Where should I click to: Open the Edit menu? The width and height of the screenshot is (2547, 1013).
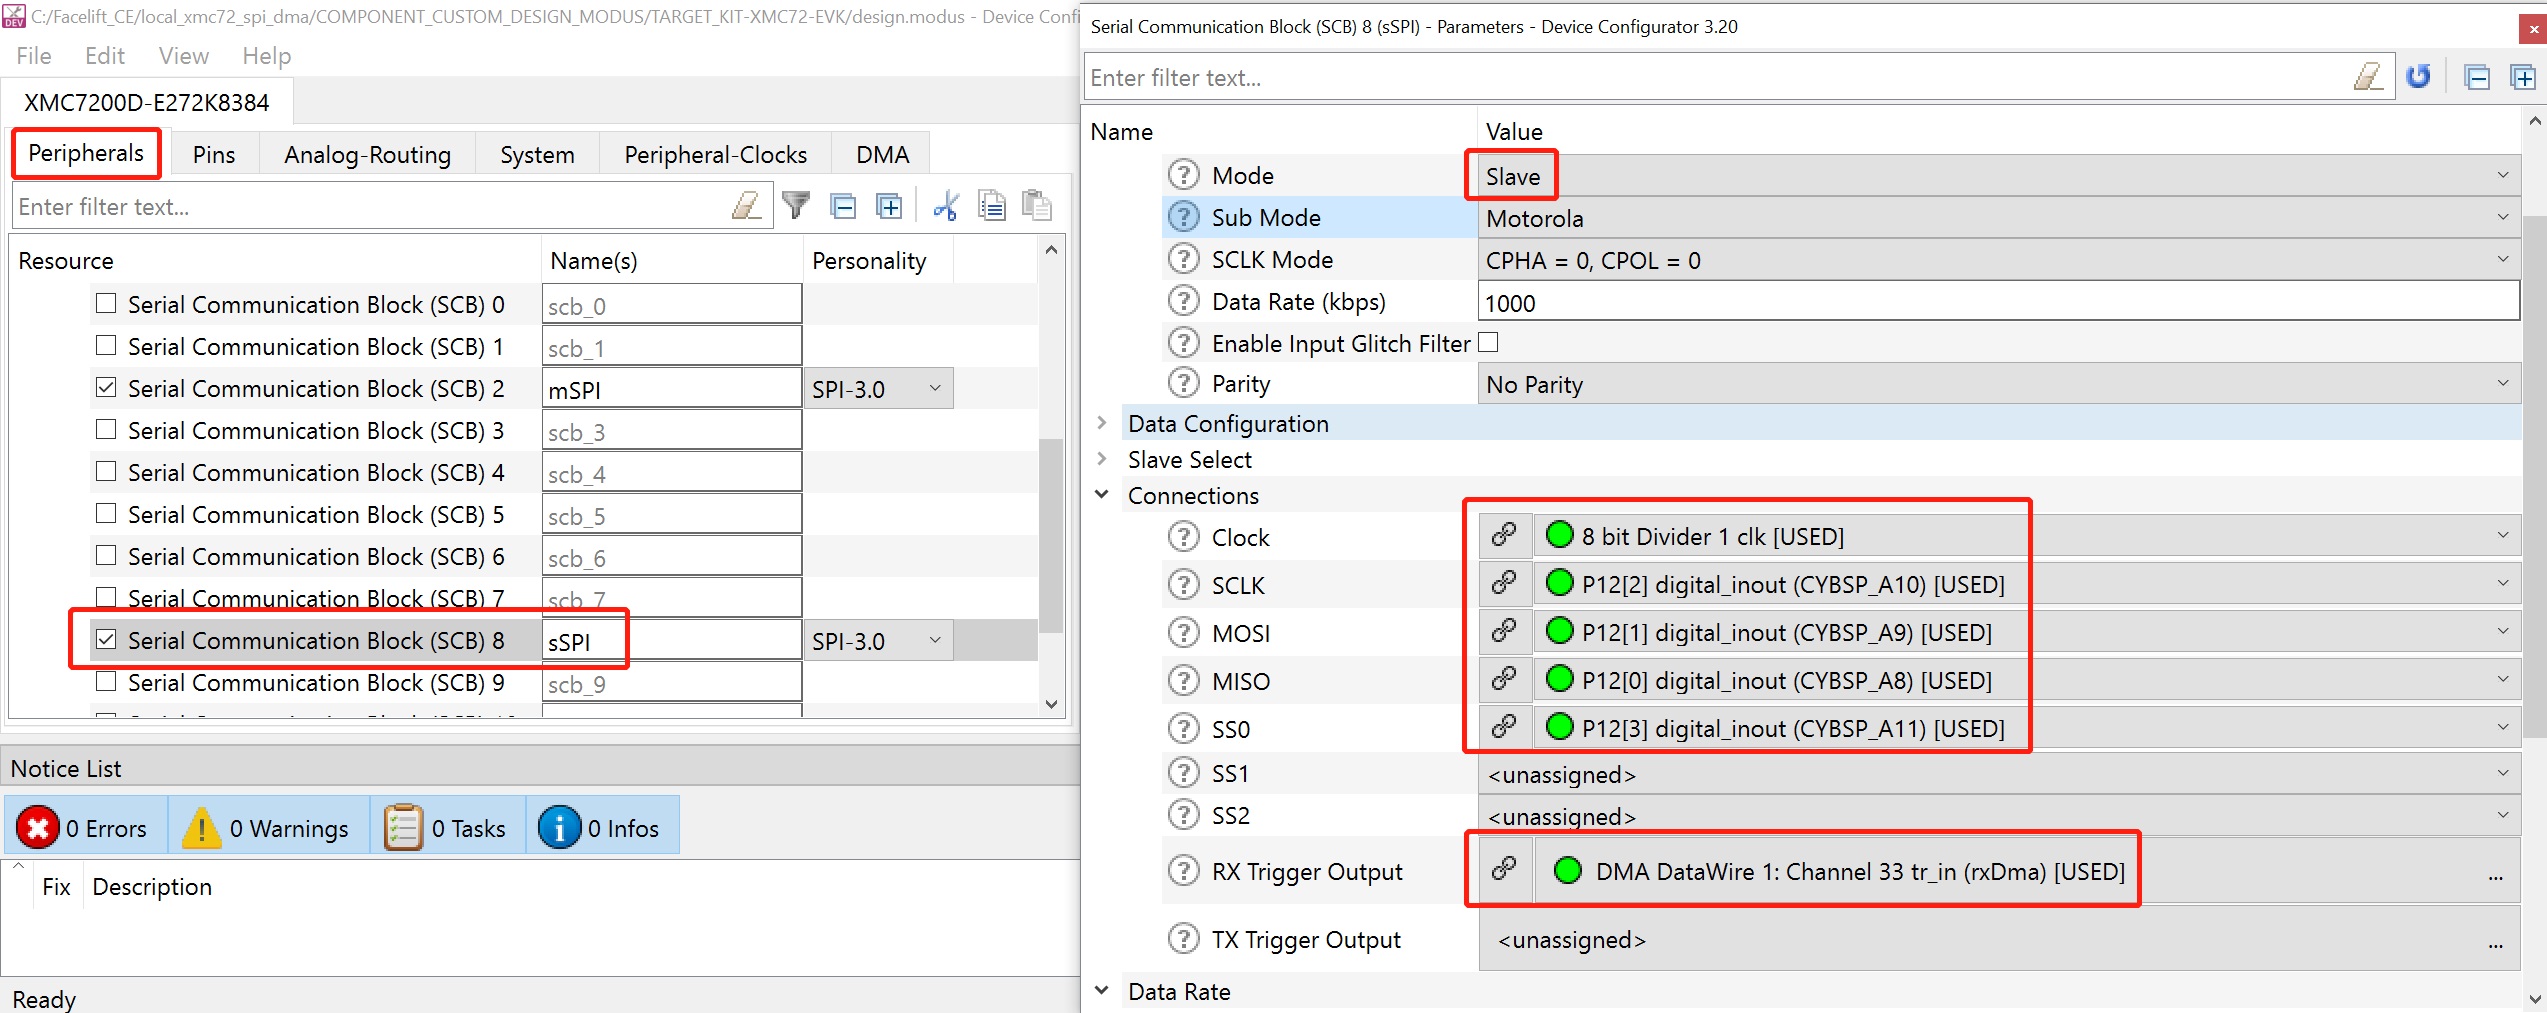point(105,56)
